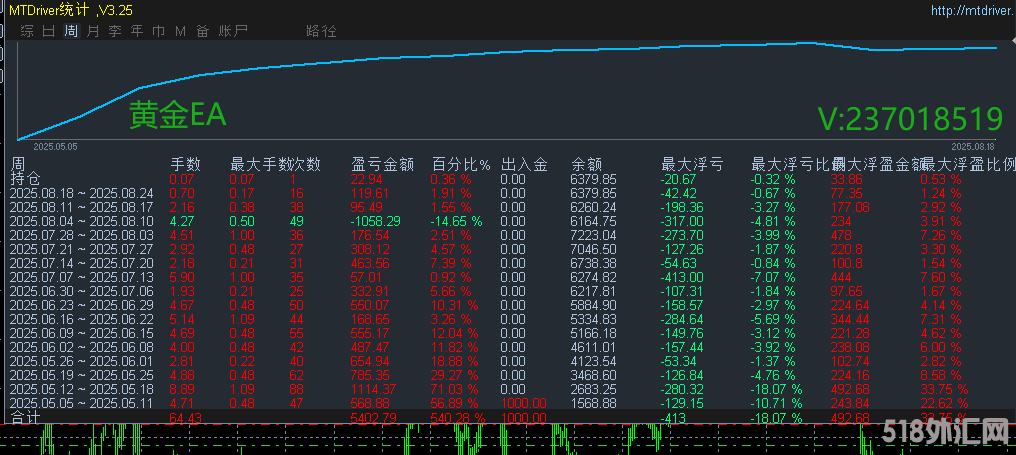The image size is (1016, 455).
Task: Switch to the 年 yearly tab
Action: click(137, 30)
